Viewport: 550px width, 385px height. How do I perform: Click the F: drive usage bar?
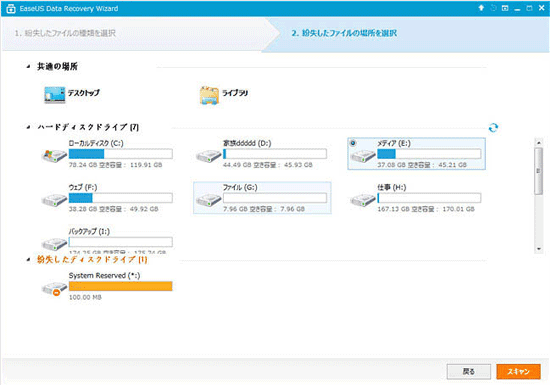pos(121,198)
